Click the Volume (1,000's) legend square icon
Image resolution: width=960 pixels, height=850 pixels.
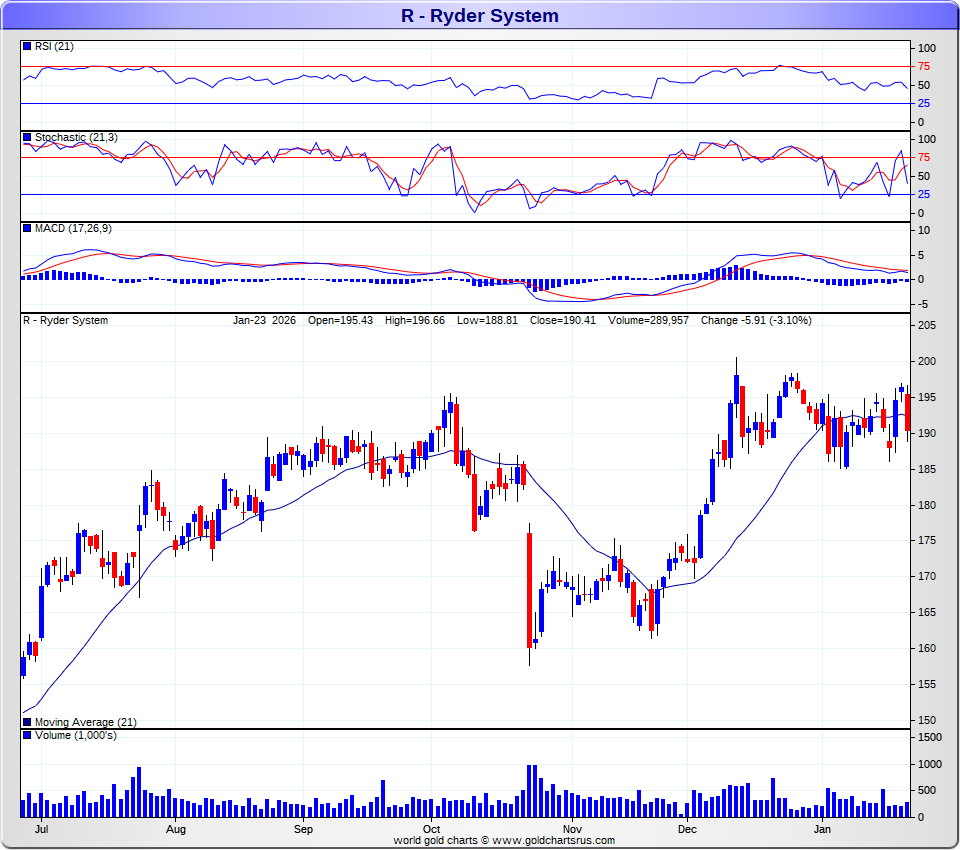27,735
